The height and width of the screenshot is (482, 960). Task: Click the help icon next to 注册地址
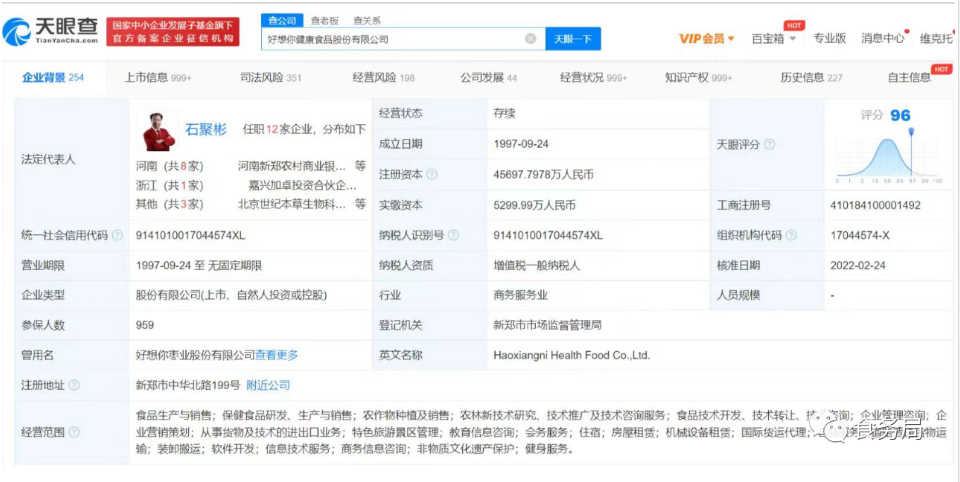pyautogui.click(x=74, y=385)
